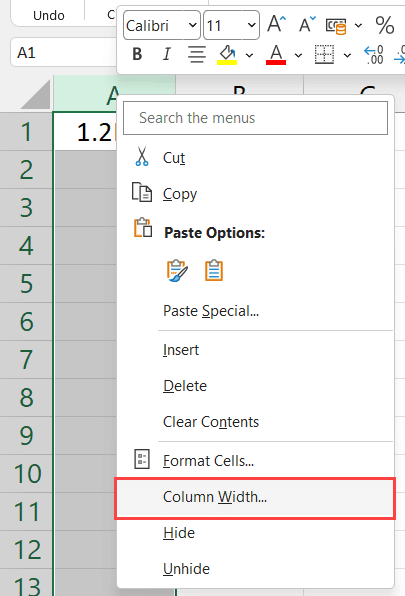Screen dimensions: 405x596
Task: Select row 3 header
Action: point(26,208)
